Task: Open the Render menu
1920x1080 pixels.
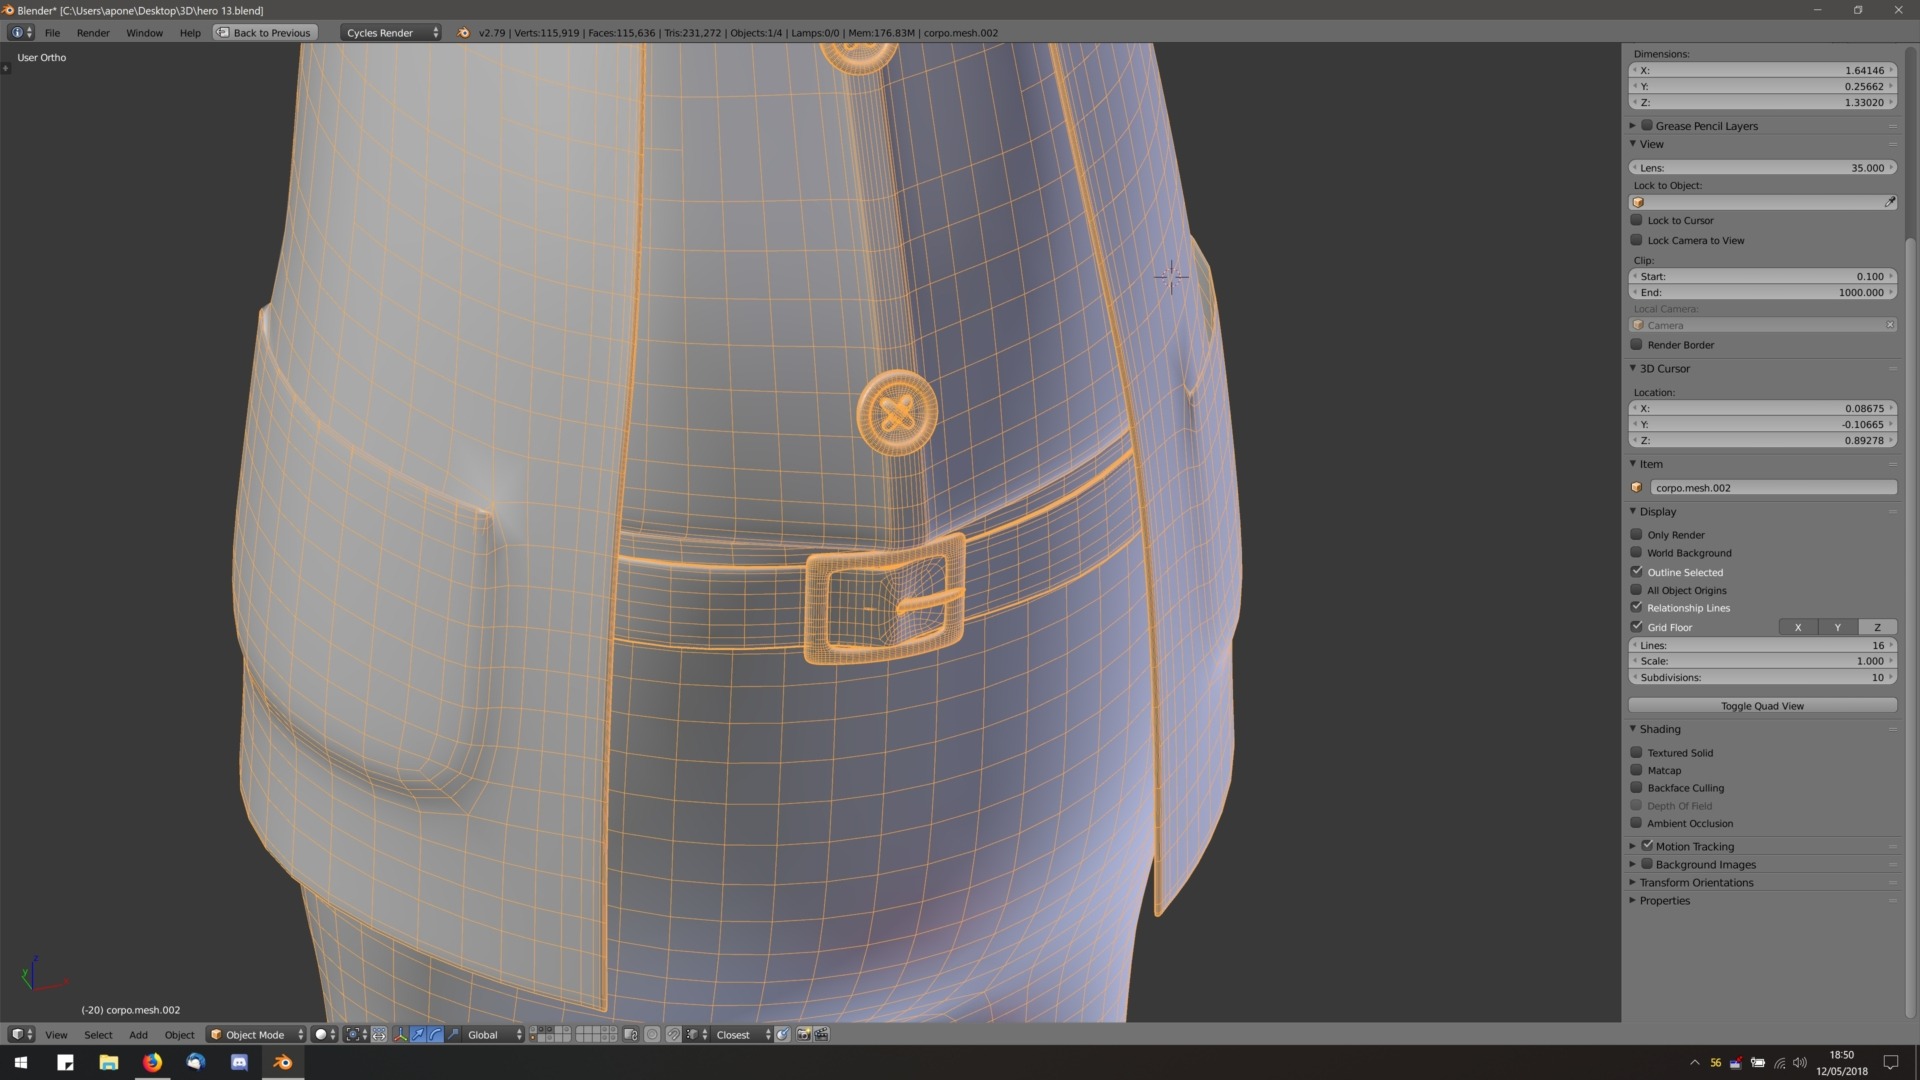Action: (x=93, y=33)
